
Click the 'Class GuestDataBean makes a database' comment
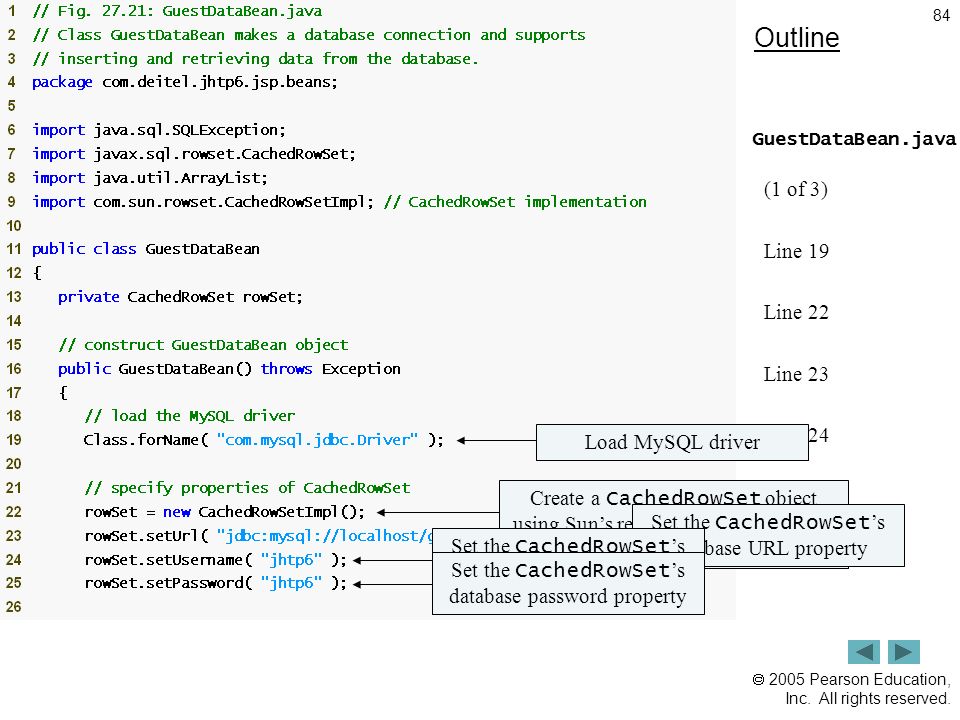coord(309,35)
